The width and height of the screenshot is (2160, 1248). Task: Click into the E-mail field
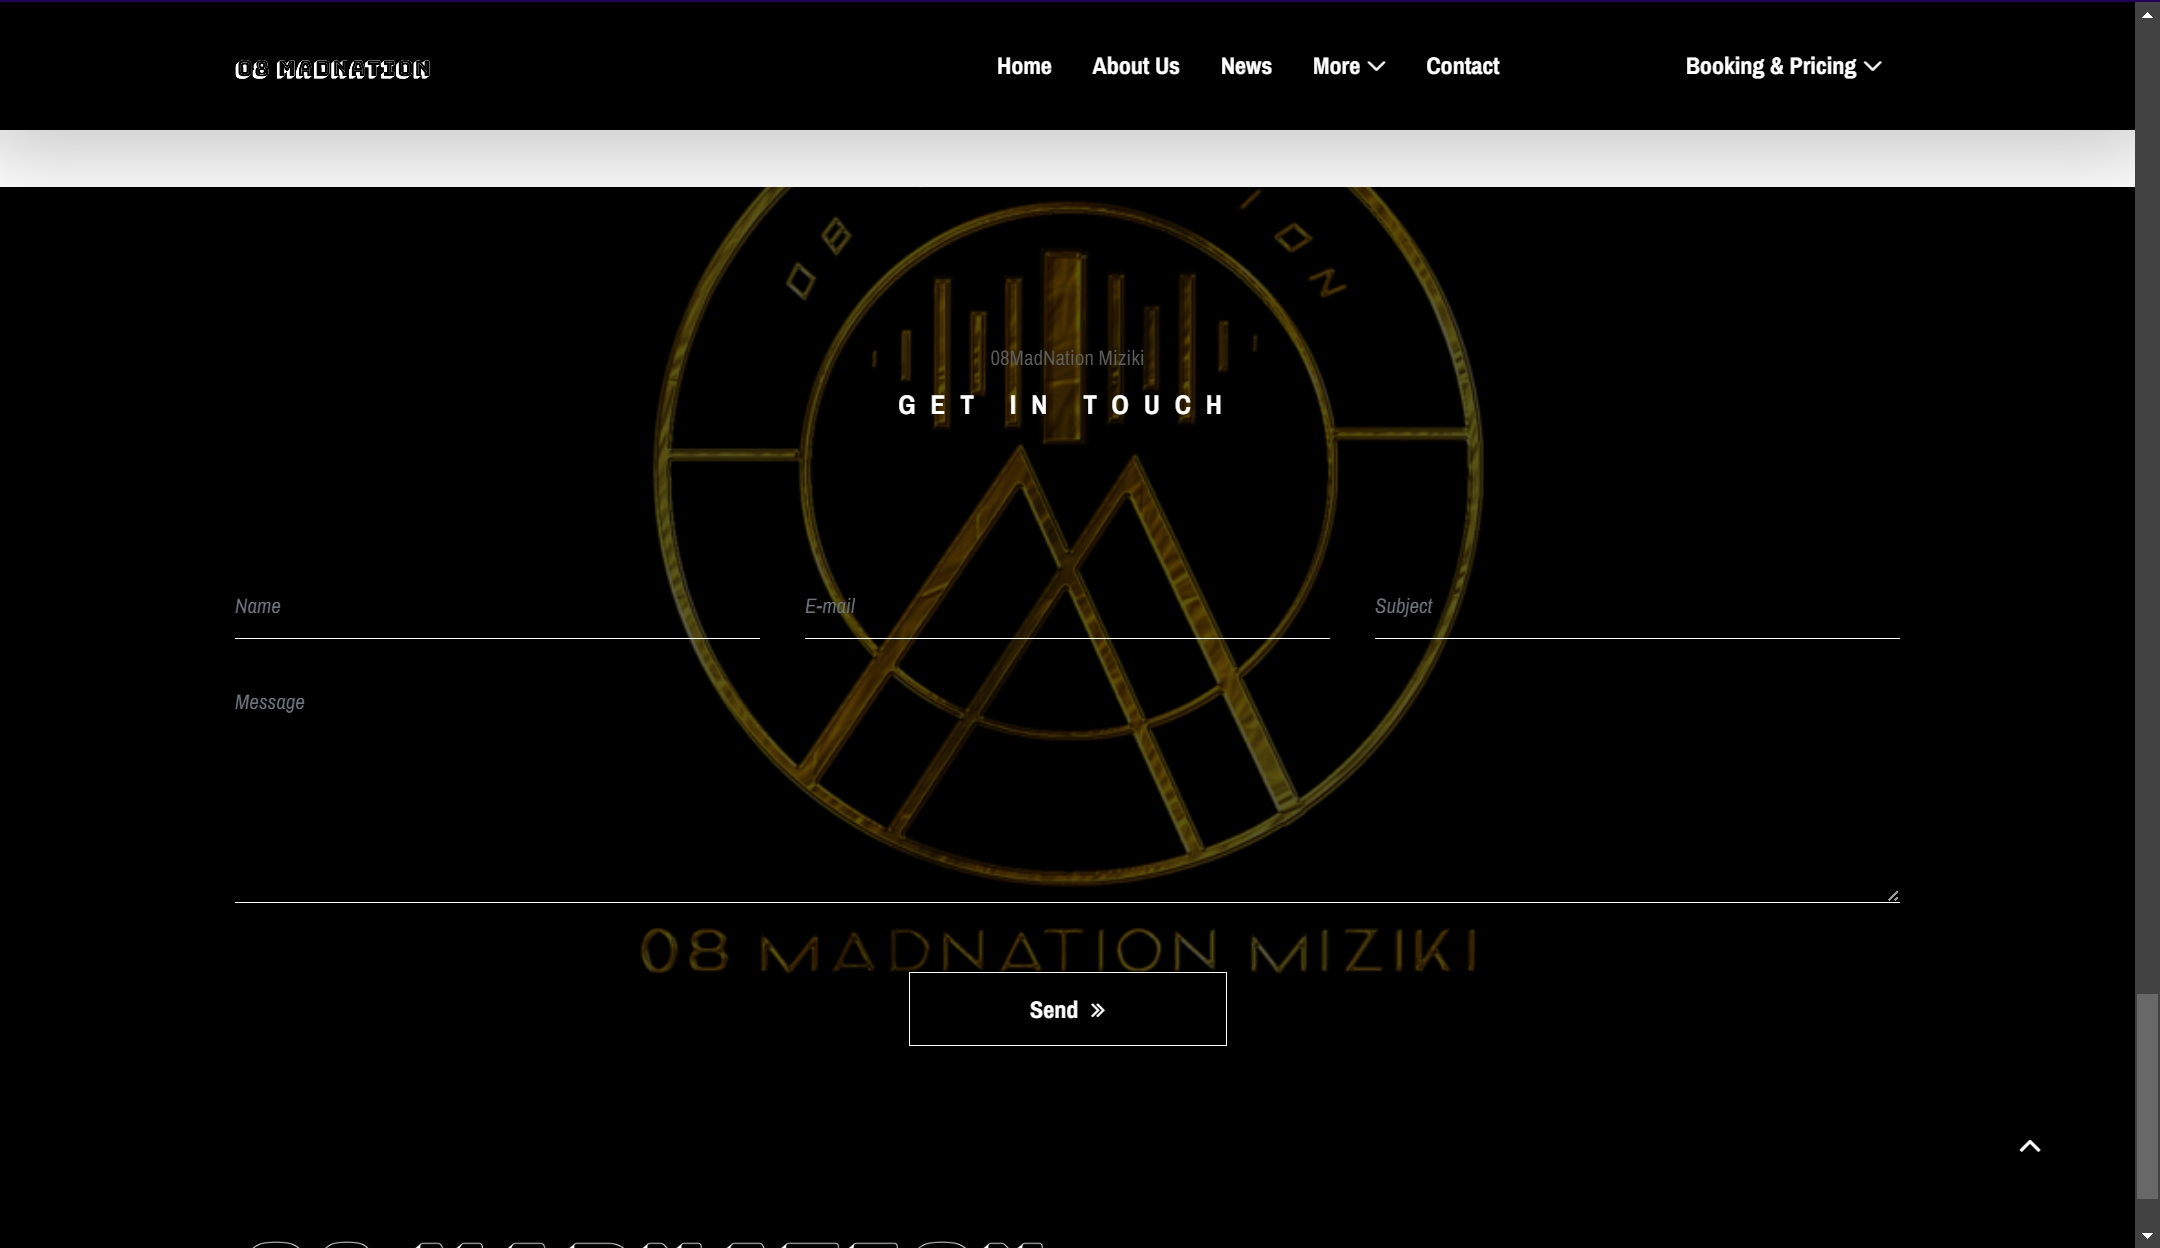click(1067, 607)
